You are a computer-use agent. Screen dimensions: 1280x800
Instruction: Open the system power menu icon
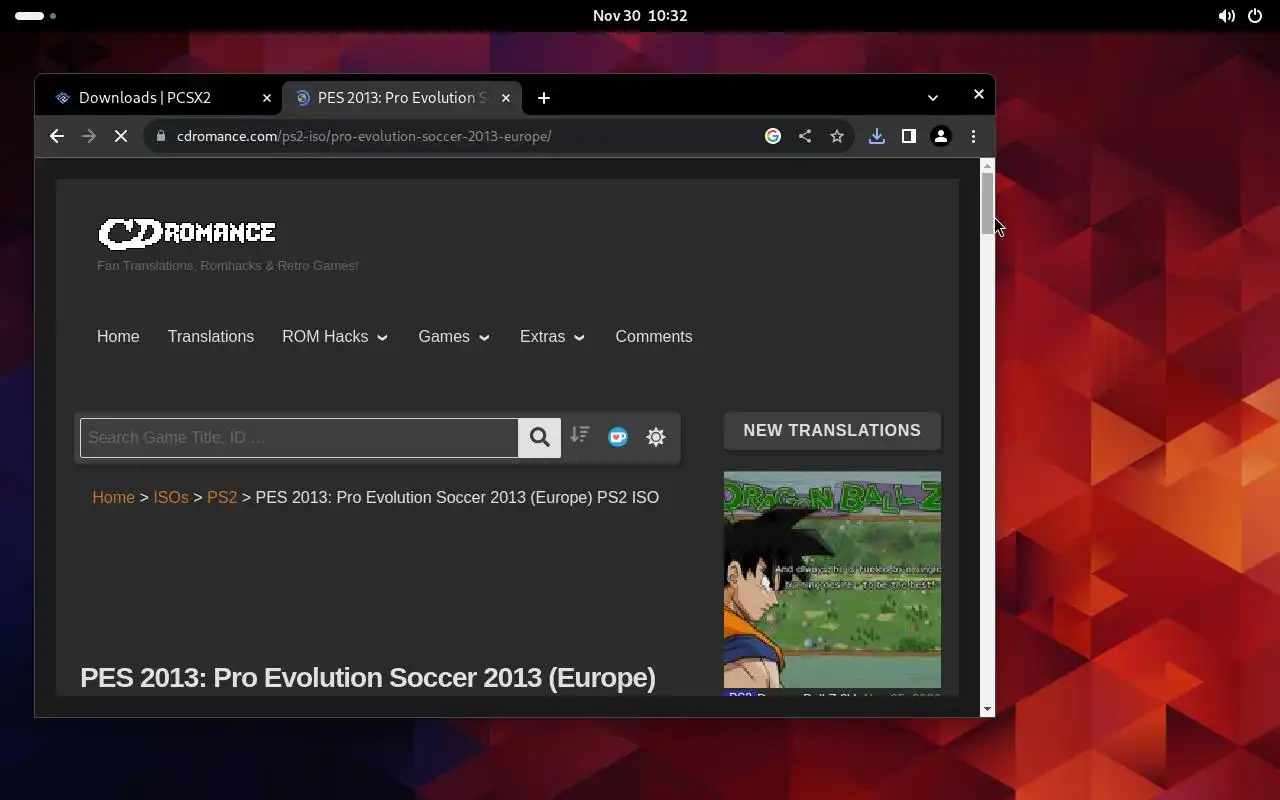pyautogui.click(x=1255, y=16)
